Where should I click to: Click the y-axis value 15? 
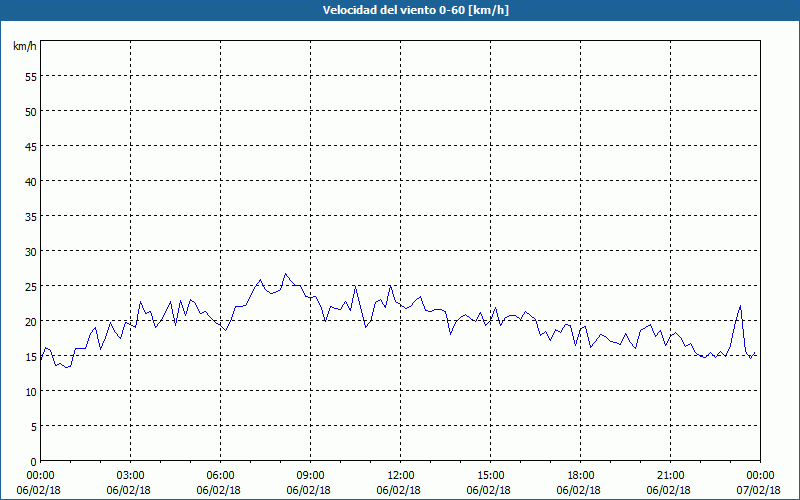pyautogui.click(x=31, y=357)
